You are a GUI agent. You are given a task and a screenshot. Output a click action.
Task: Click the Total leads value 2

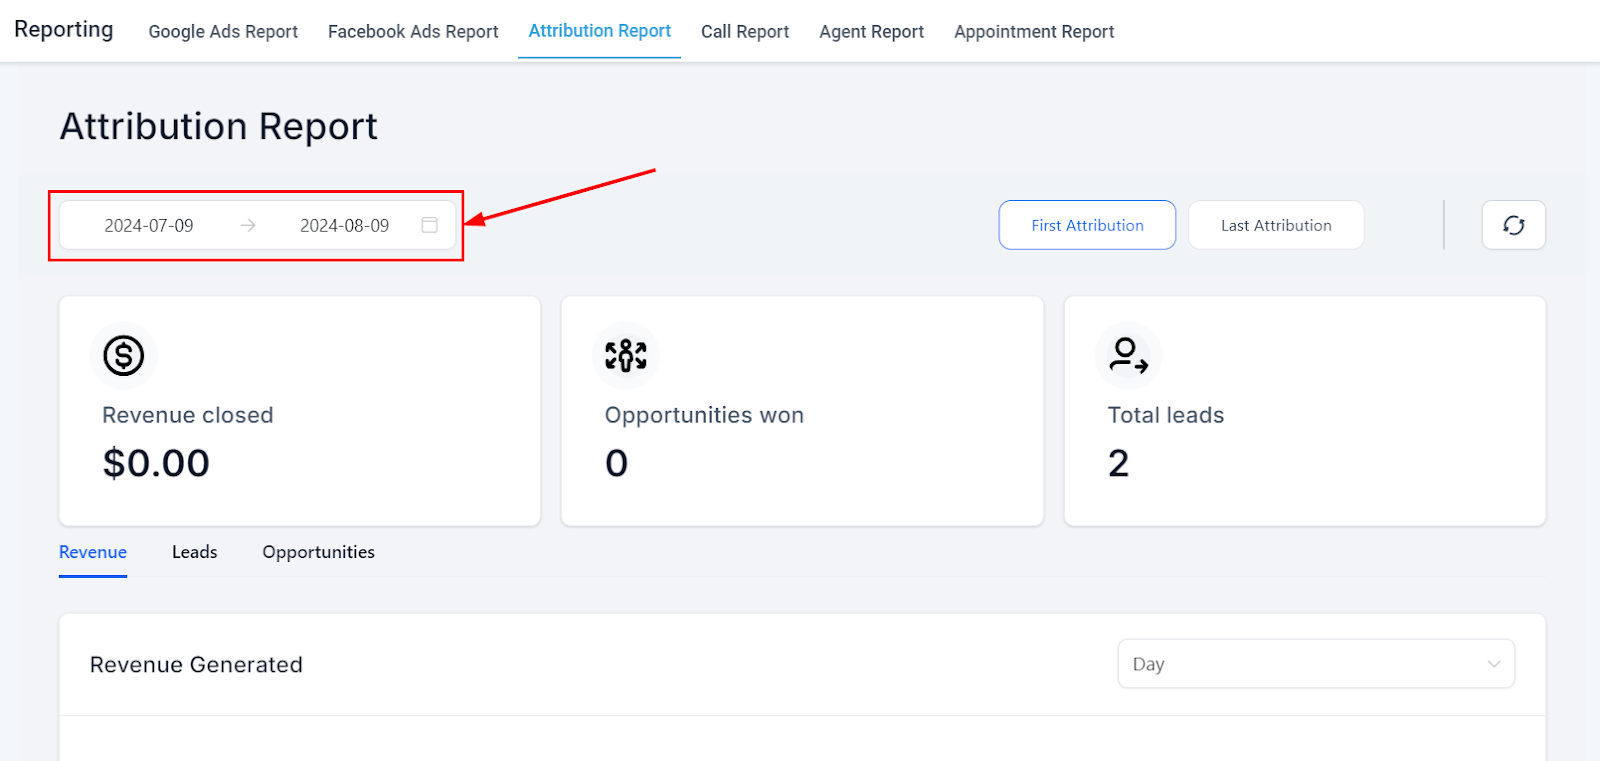tap(1119, 463)
